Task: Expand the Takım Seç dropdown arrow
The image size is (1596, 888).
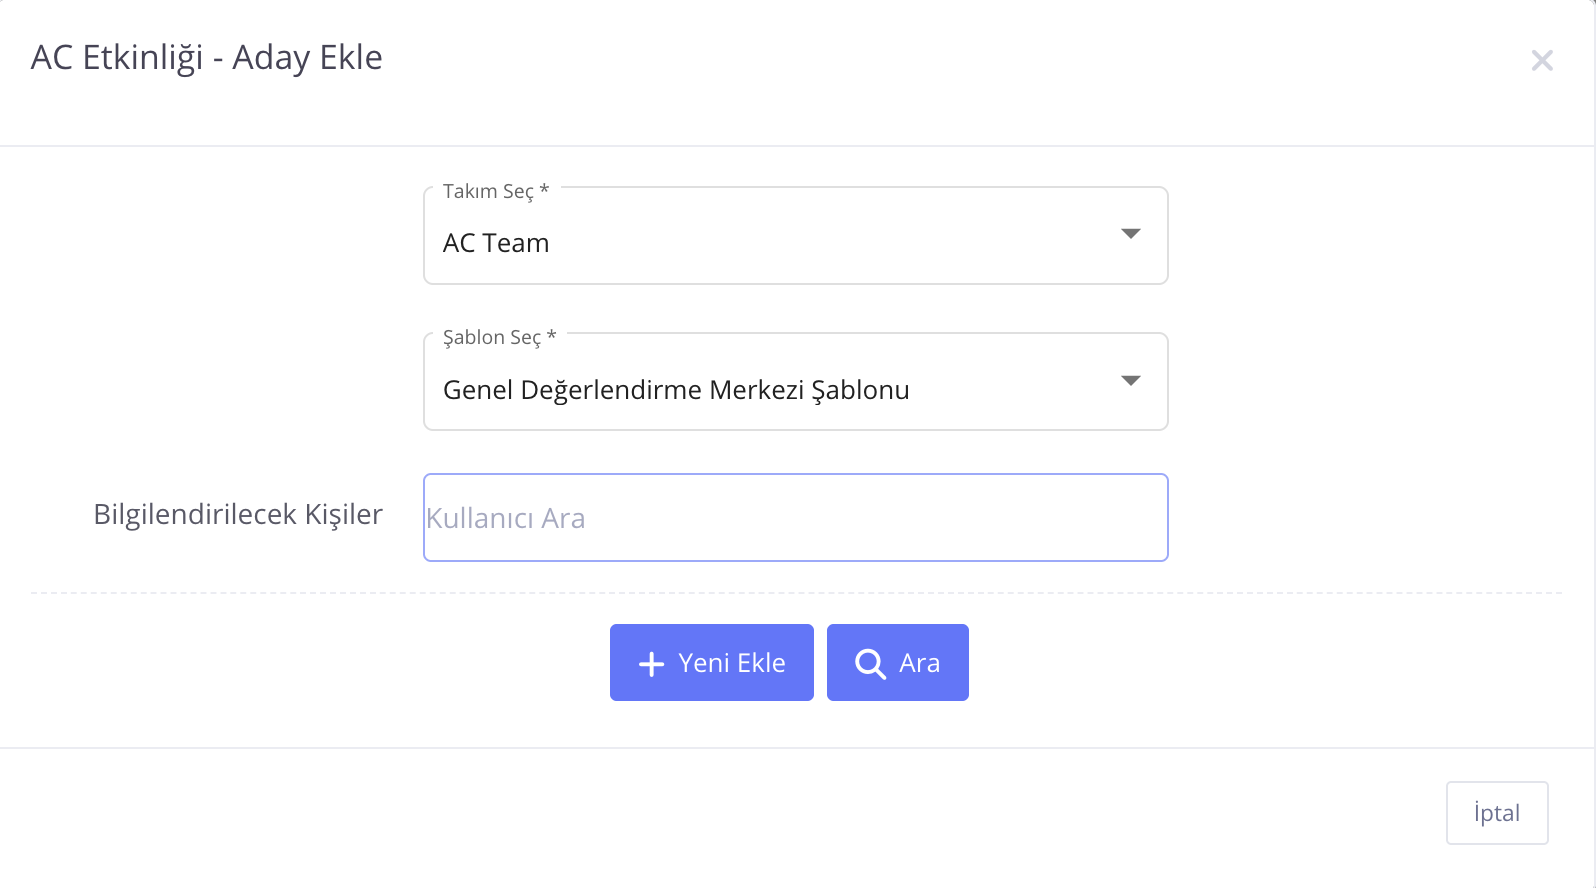Action: (1131, 234)
